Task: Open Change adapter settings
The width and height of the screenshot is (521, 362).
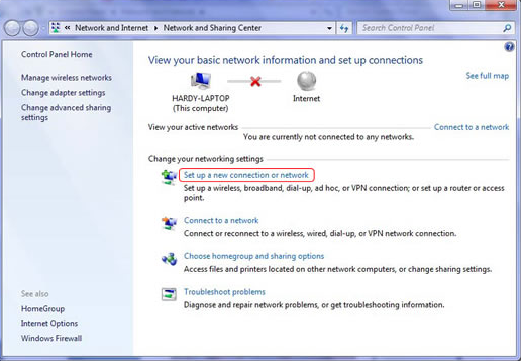Action: click(63, 93)
